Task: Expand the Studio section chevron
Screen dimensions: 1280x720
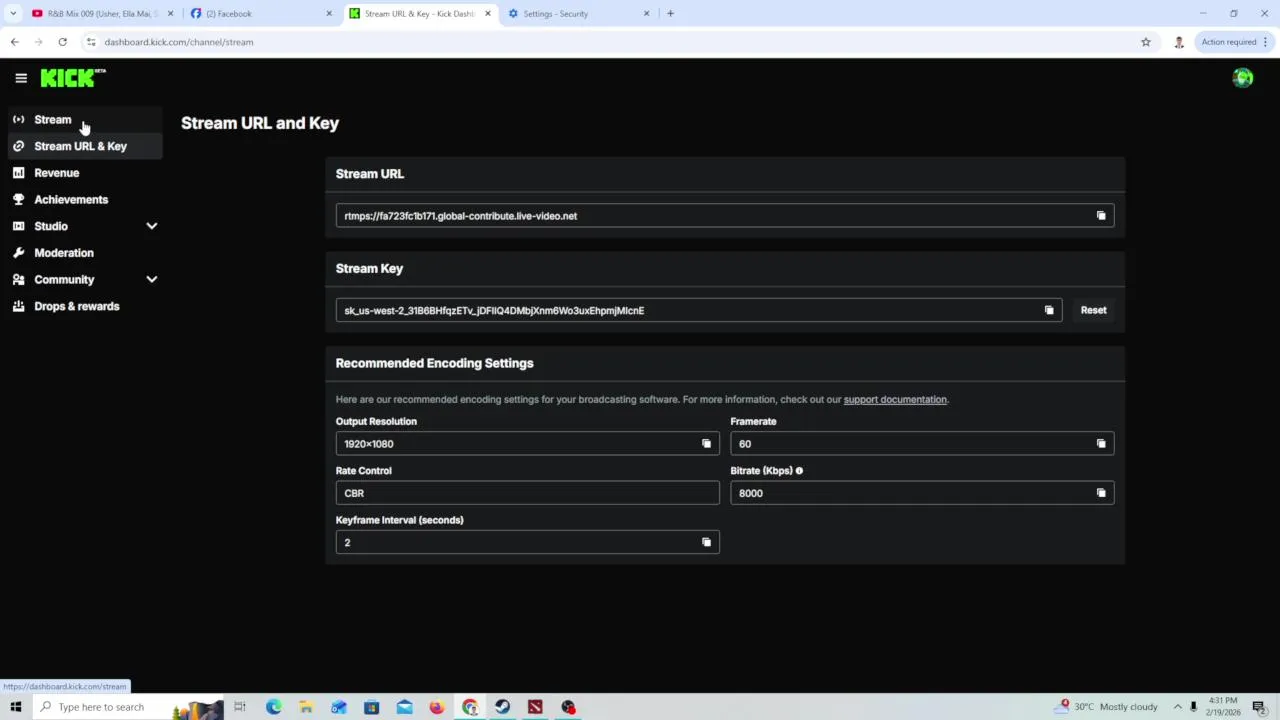Action: pyautogui.click(x=152, y=226)
